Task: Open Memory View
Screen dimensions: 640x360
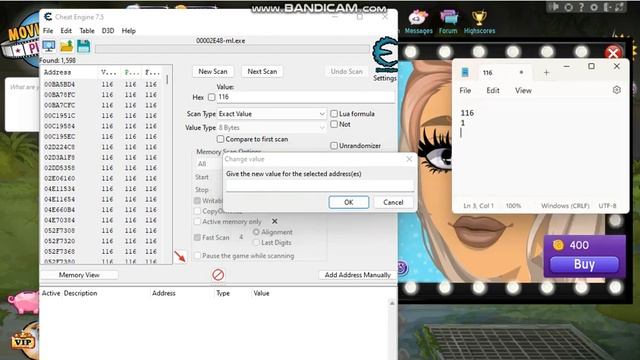Action: point(79,275)
